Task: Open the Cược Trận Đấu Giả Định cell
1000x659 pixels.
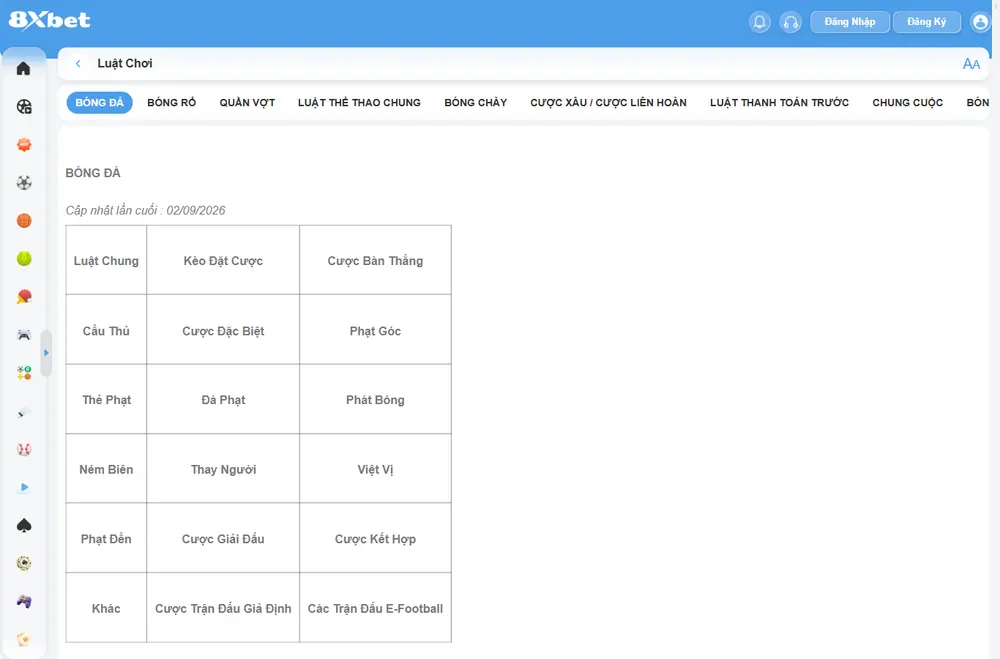Action: (x=223, y=608)
